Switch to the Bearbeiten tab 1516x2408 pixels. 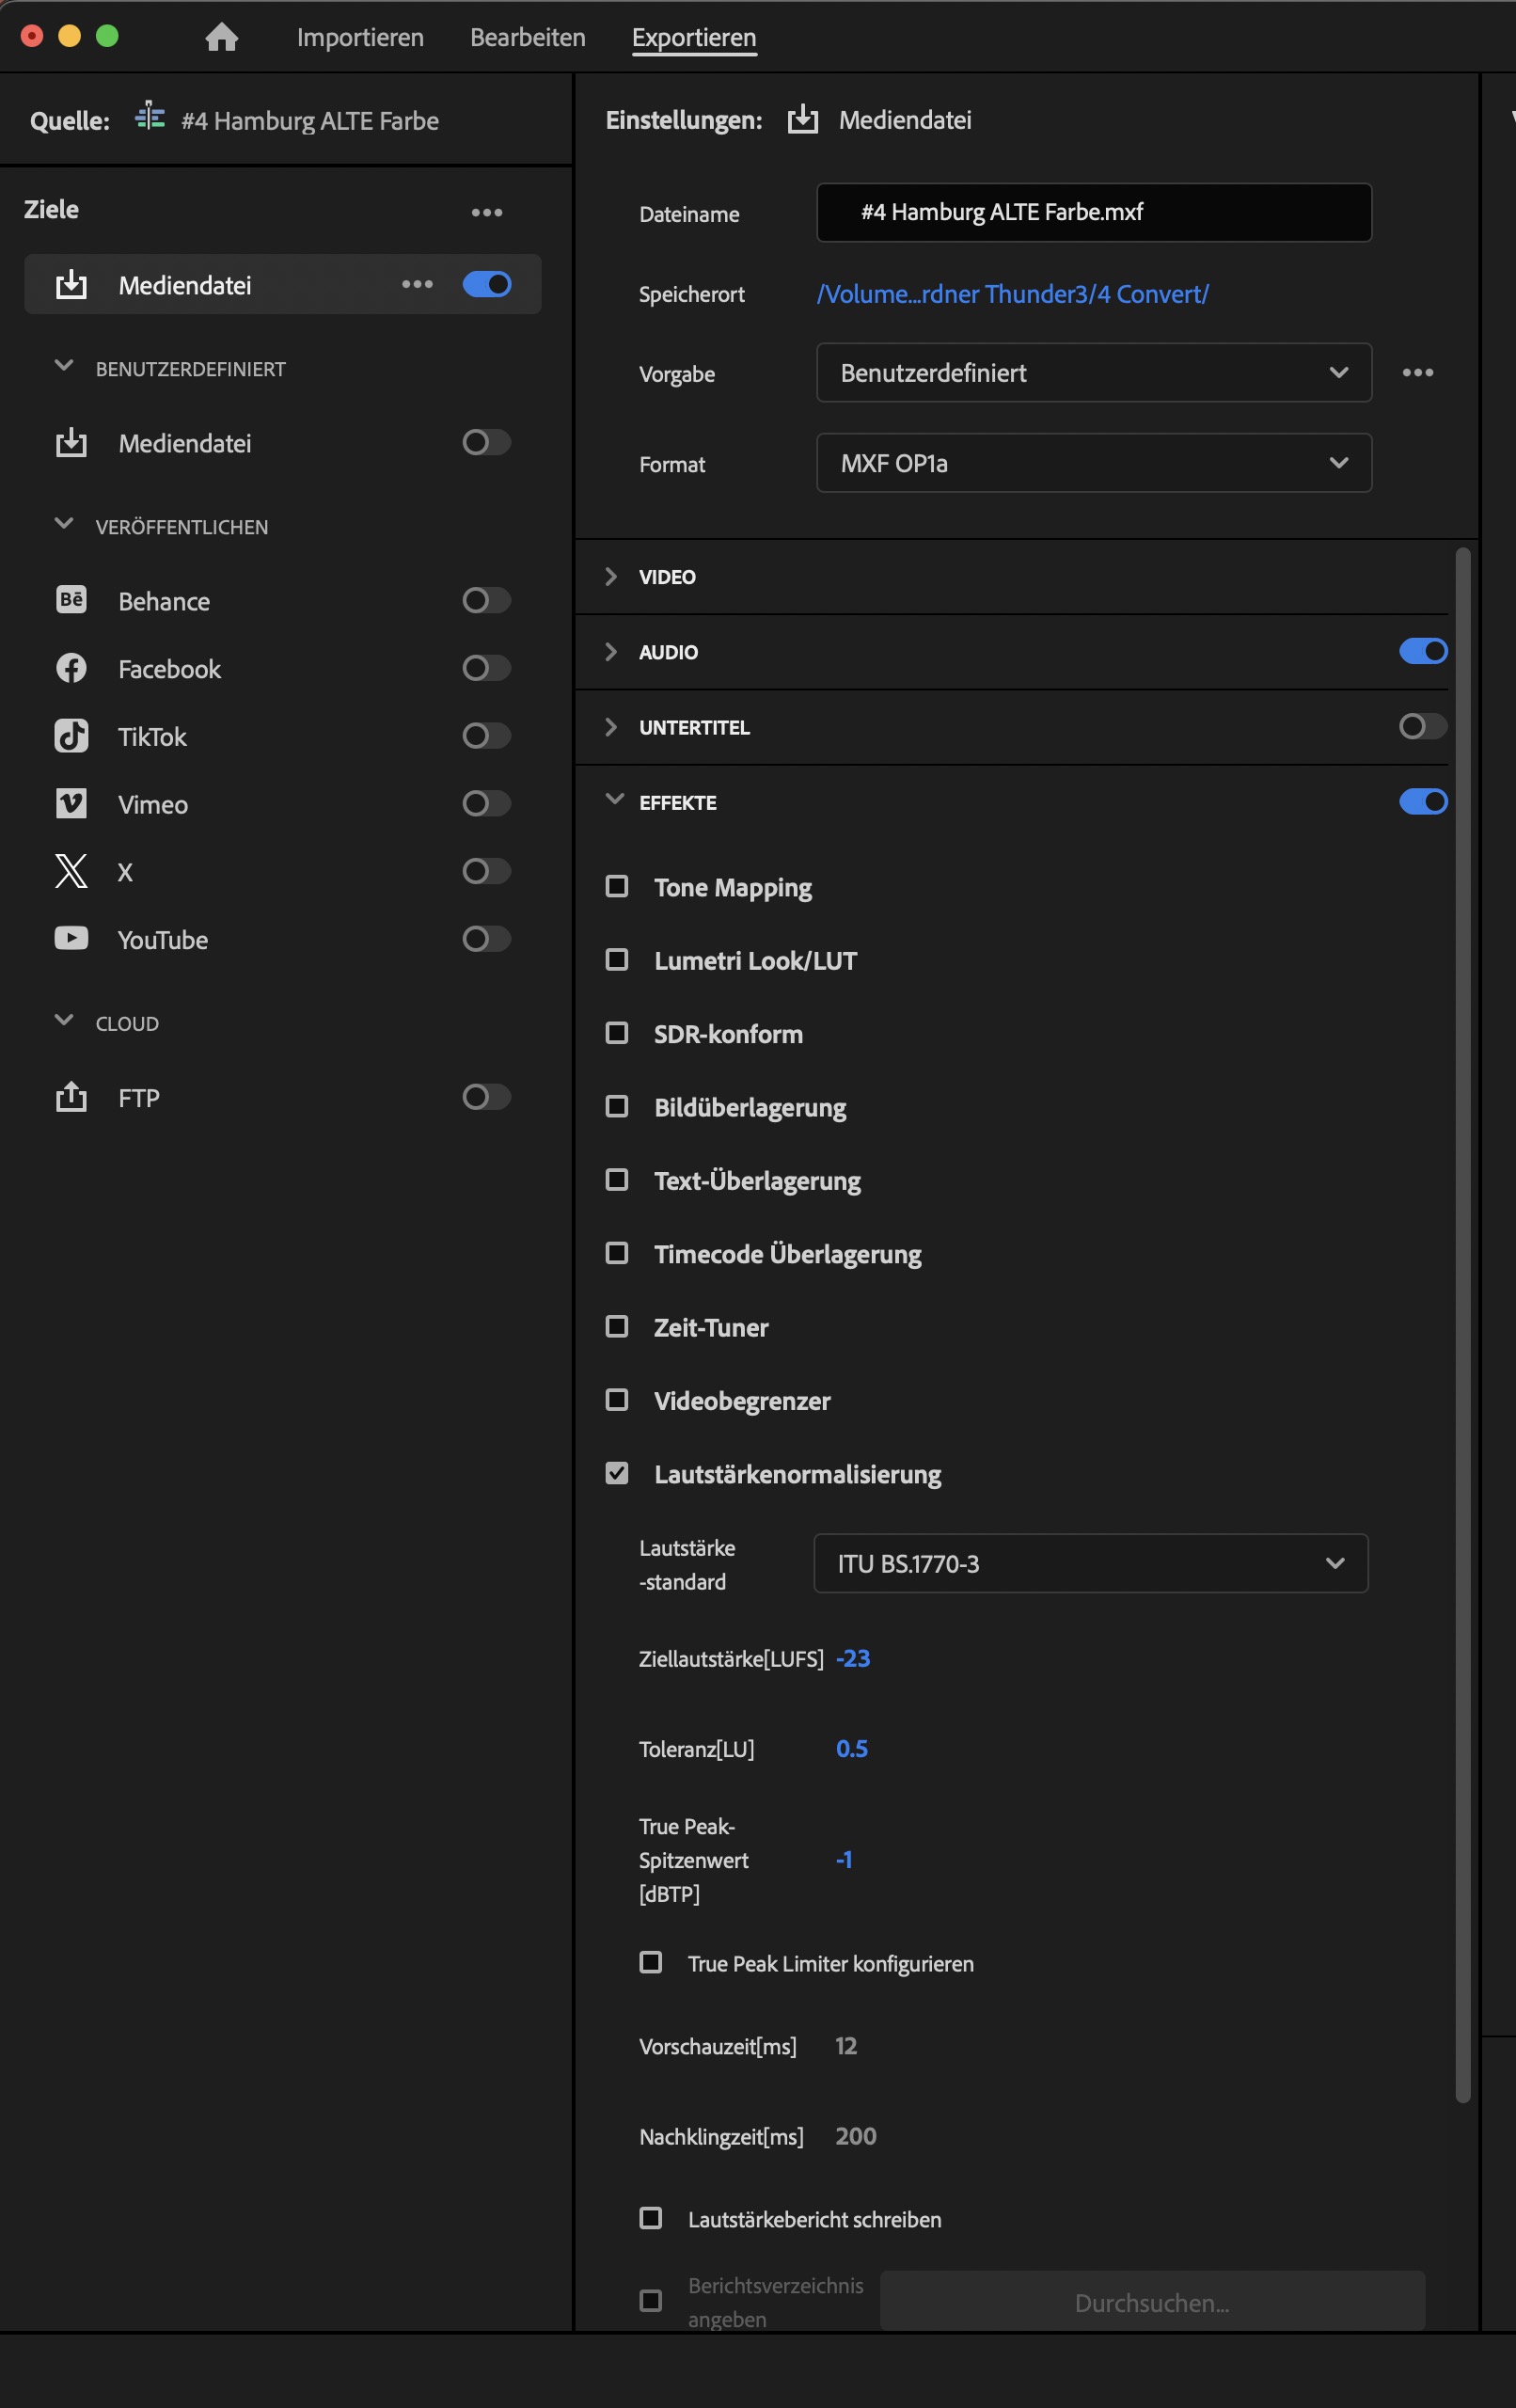click(x=527, y=38)
